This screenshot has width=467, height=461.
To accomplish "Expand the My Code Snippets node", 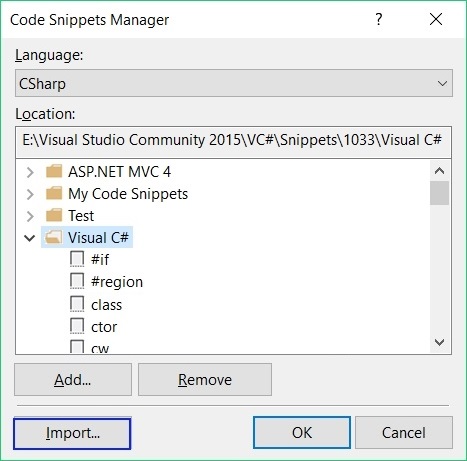I will 30,194.
